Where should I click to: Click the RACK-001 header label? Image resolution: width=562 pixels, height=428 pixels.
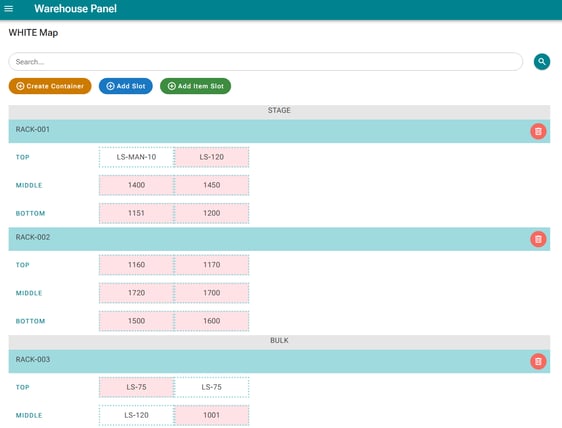point(33,129)
